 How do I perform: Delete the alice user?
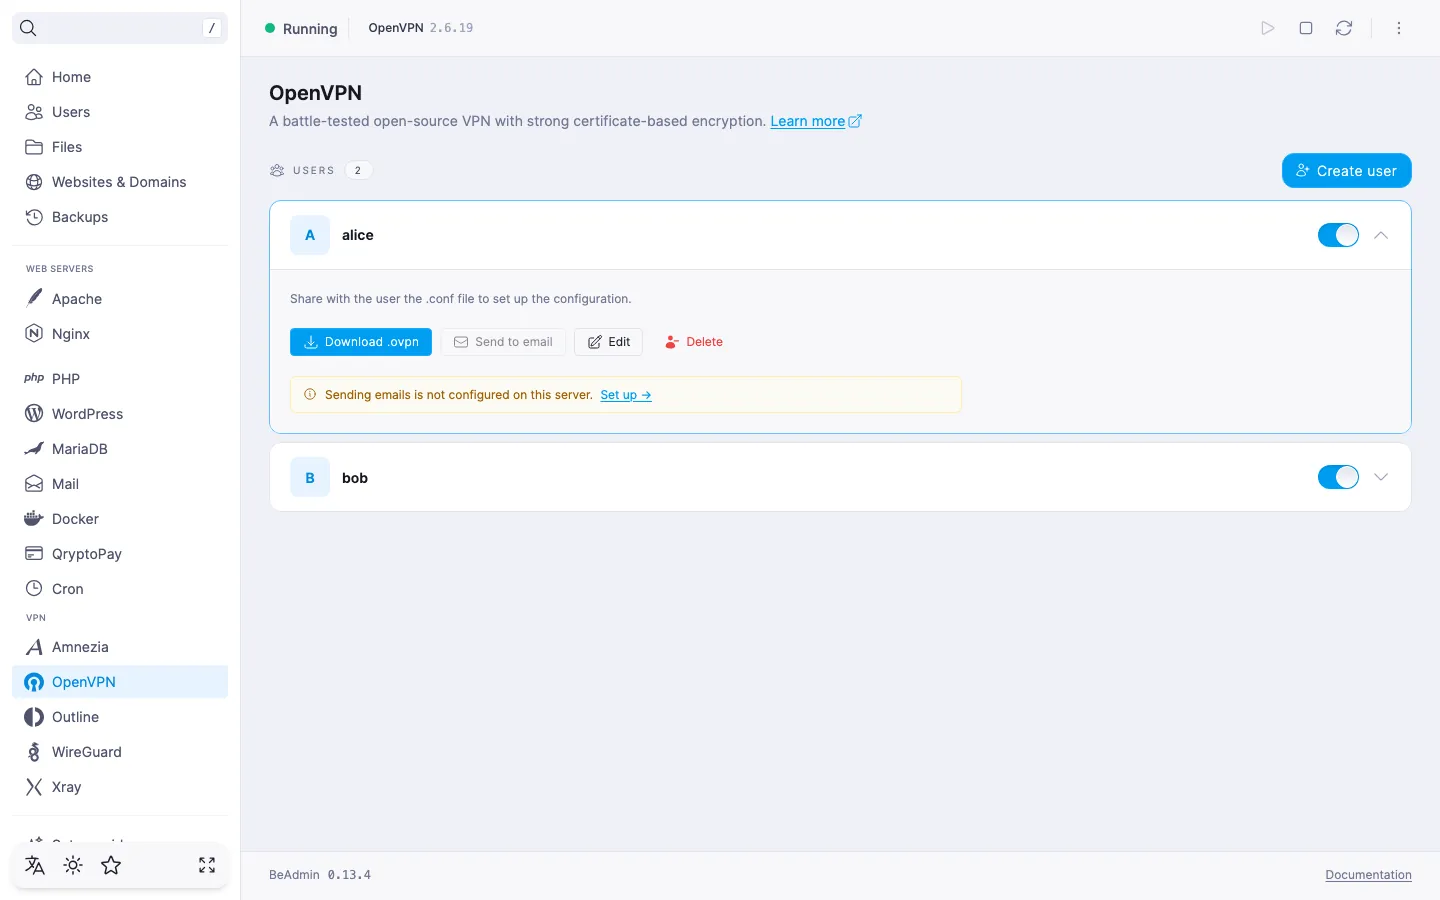pyautogui.click(x=694, y=342)
